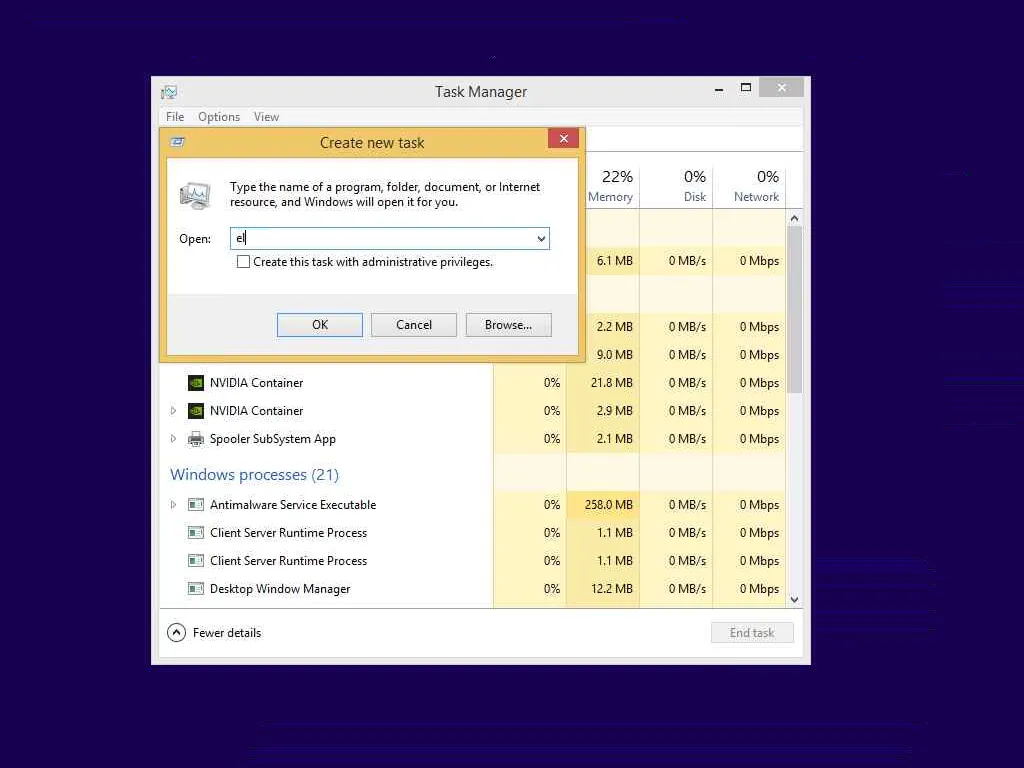Click the Fewer details arrow icon
This screenshot has height=768, width=1024.
coord(176,633)
